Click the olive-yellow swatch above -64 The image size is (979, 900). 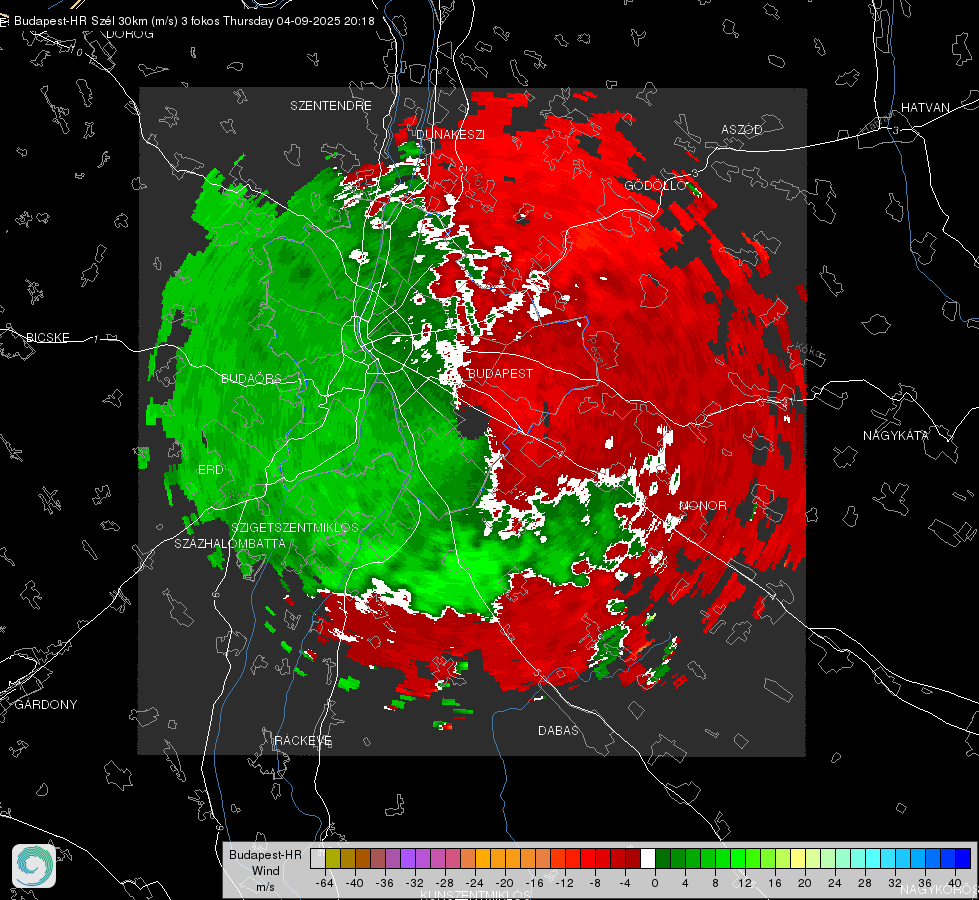point(333,858)
